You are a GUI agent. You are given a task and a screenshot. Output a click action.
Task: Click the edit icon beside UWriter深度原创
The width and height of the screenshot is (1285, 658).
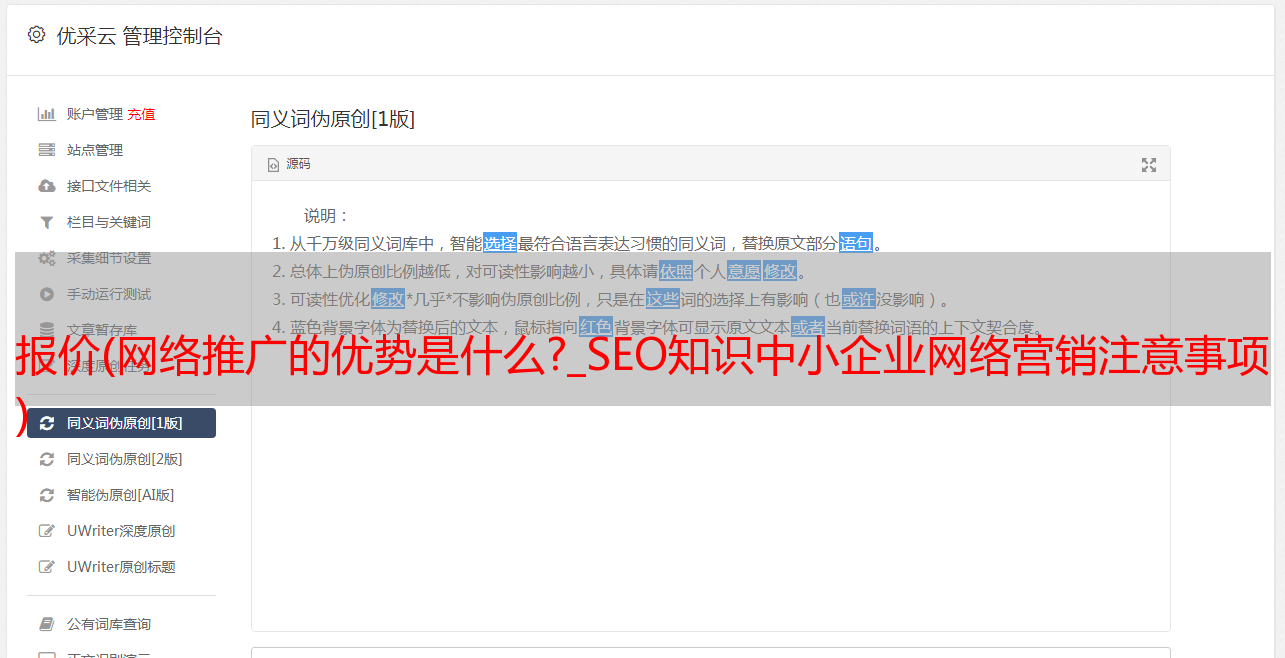tap(46, 531)
